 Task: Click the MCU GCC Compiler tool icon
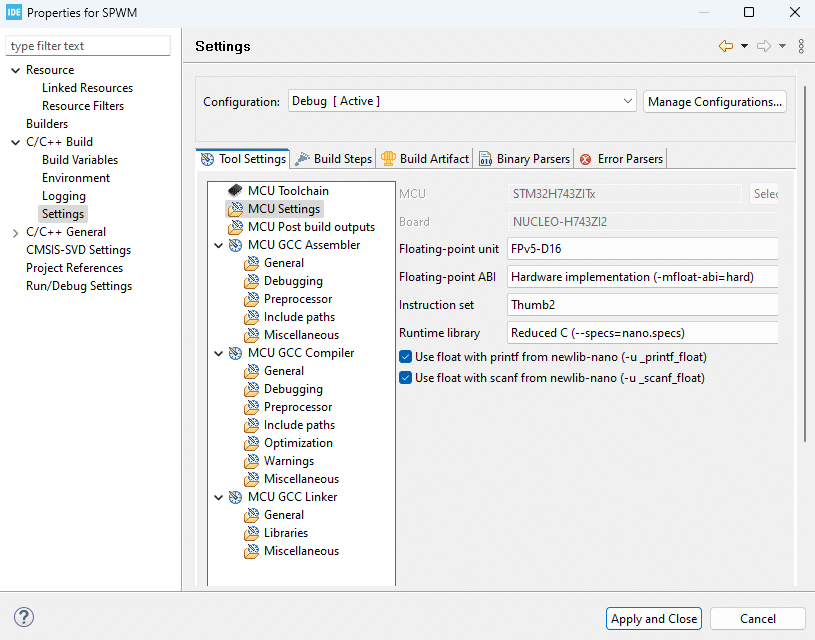(x=235, y=353)
